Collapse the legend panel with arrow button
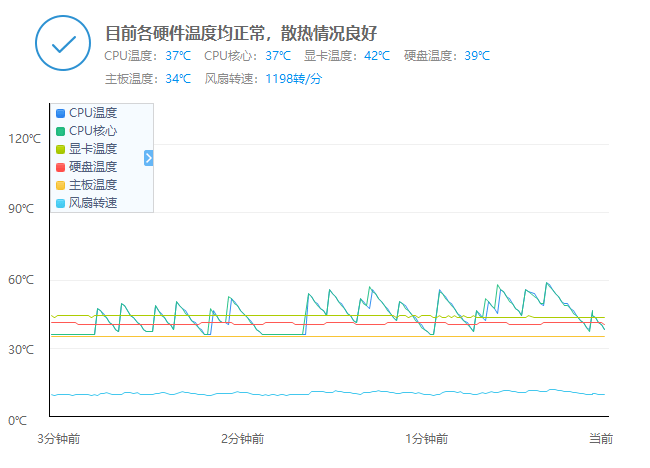This screenshot has height=468, width=650. tap(149, 158)
